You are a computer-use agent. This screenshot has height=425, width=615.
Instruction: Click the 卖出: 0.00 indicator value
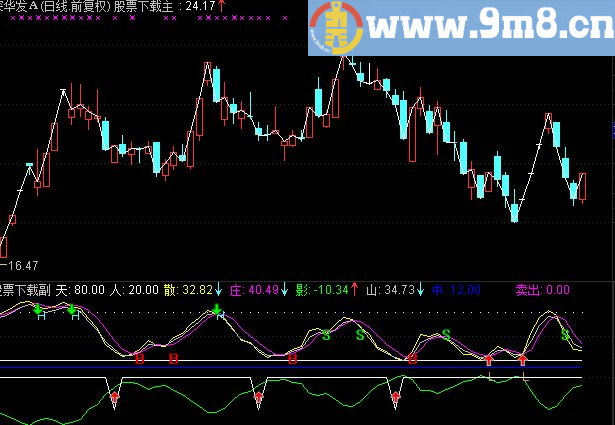coord(542,290)
